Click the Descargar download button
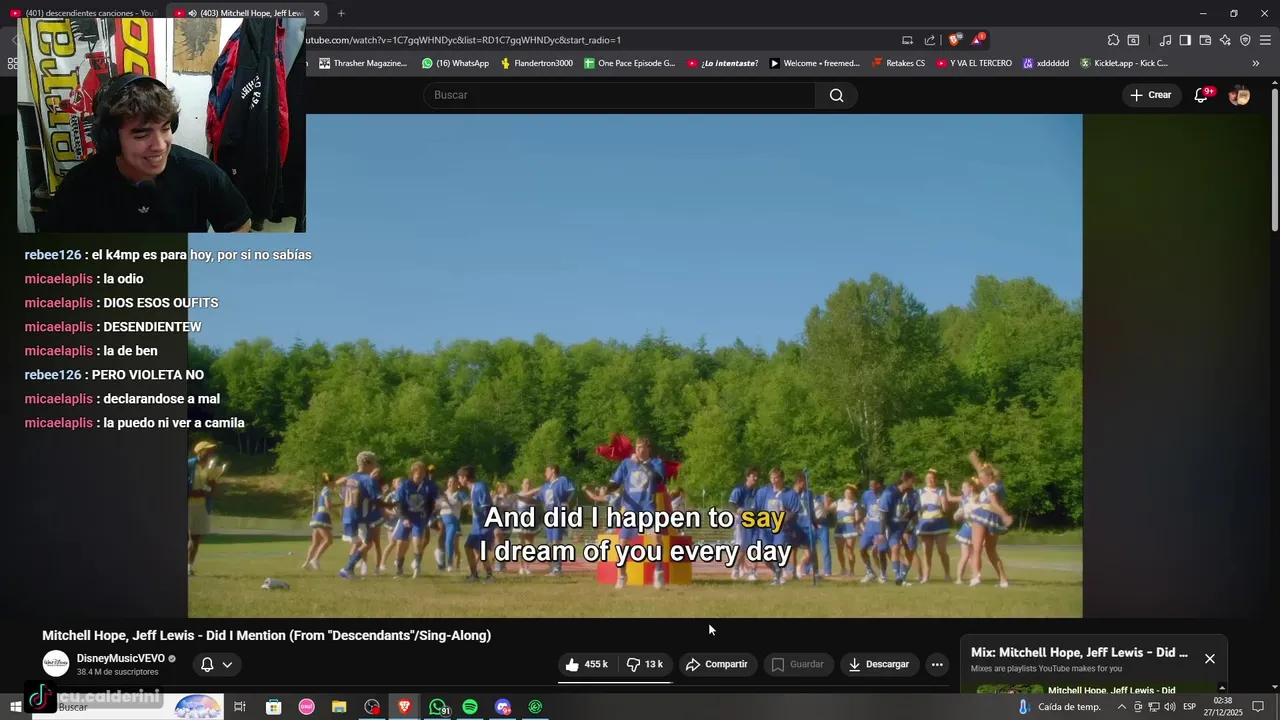 879,664
